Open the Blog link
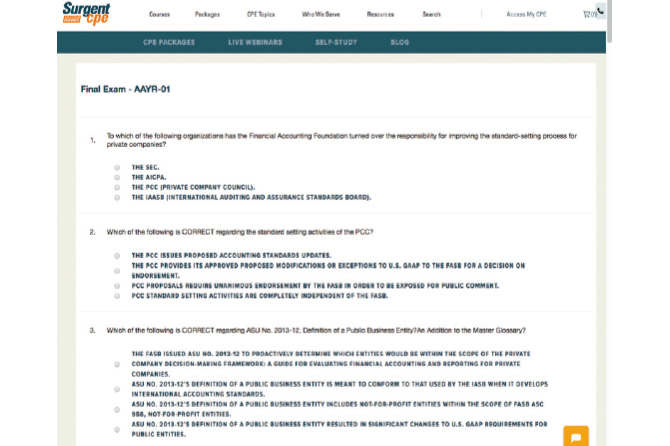 pyautogui.click(x=400, y=42)
